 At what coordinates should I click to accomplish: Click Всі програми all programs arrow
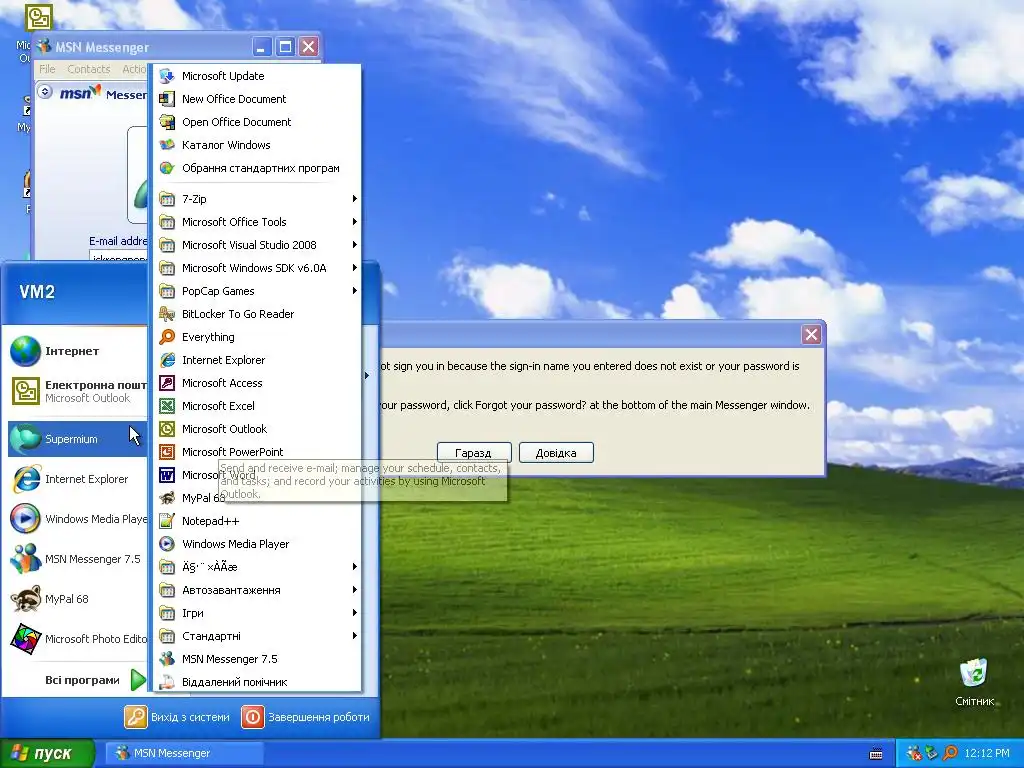point(138,680)
